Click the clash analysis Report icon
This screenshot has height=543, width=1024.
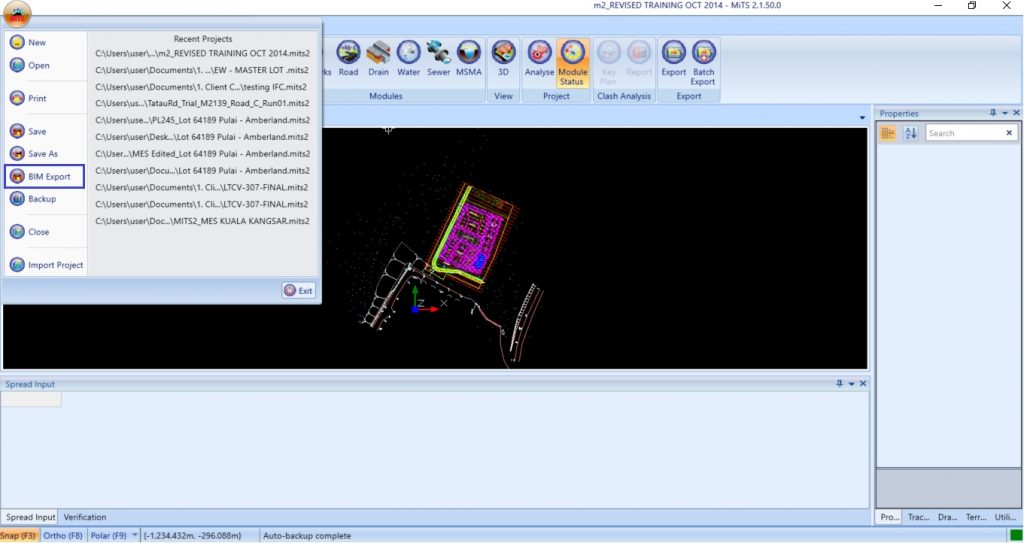click(x=639, y=59)
